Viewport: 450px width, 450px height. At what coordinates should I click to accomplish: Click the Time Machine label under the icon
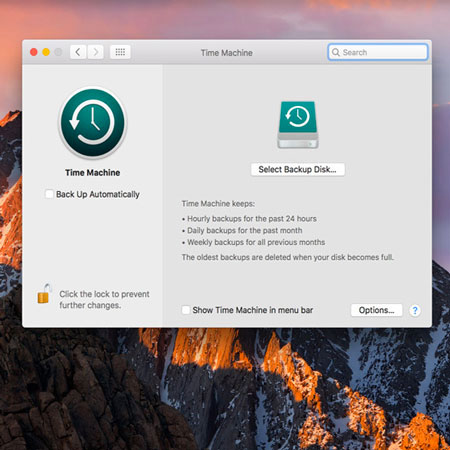pyautogui.click(x=93, y=173)
